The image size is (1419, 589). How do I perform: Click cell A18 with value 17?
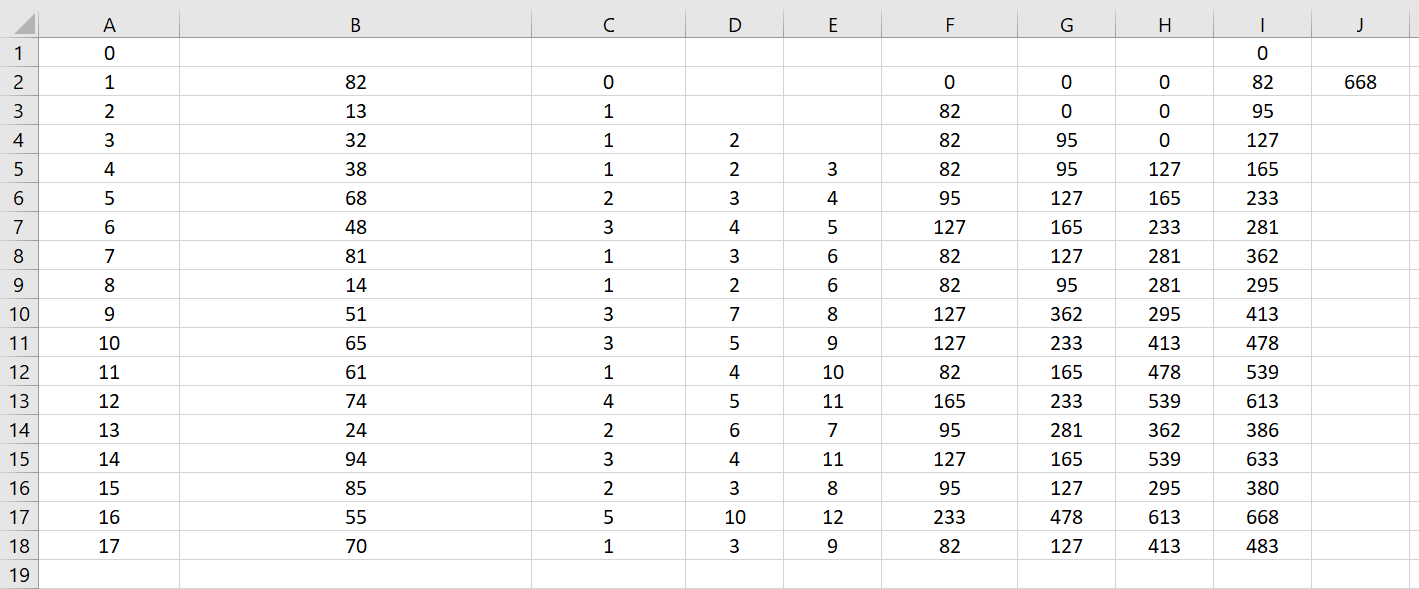click(x=109, y=546)
